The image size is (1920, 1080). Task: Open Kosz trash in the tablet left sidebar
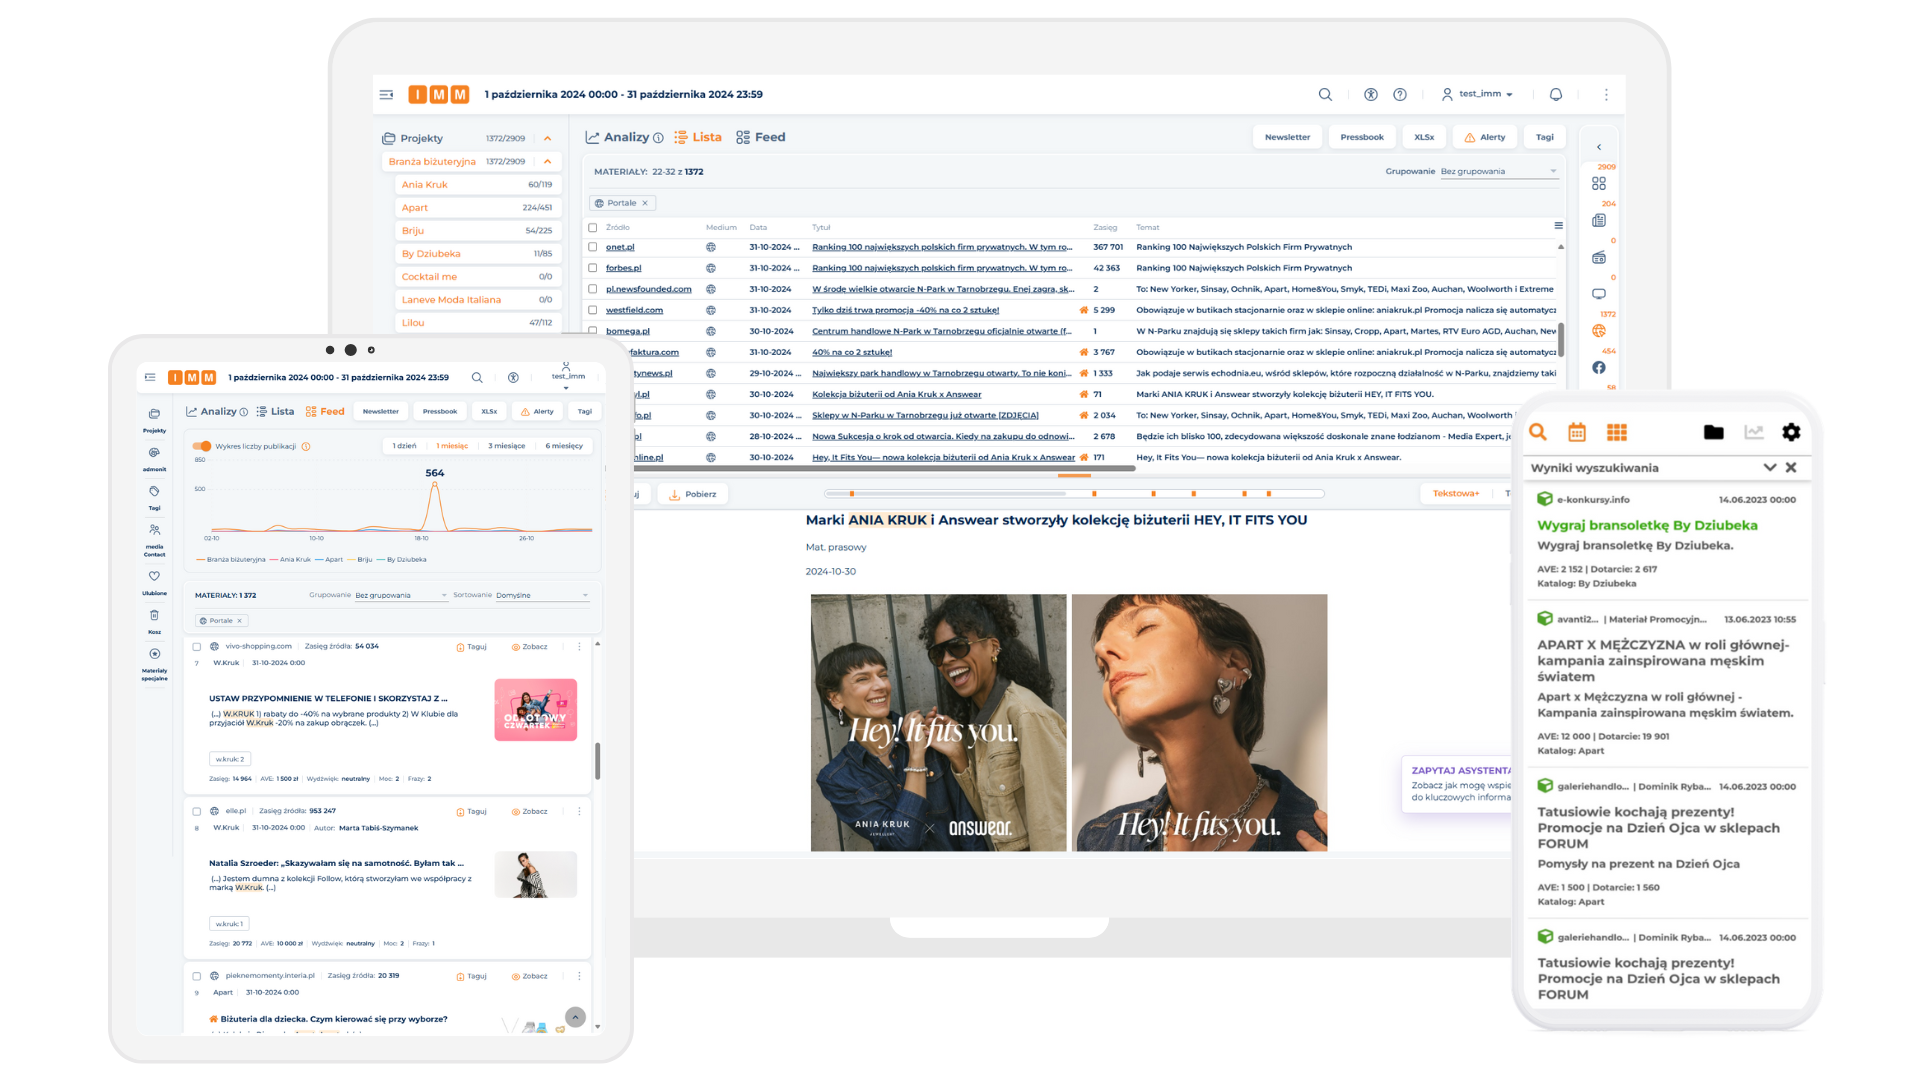tap(154, 621)
